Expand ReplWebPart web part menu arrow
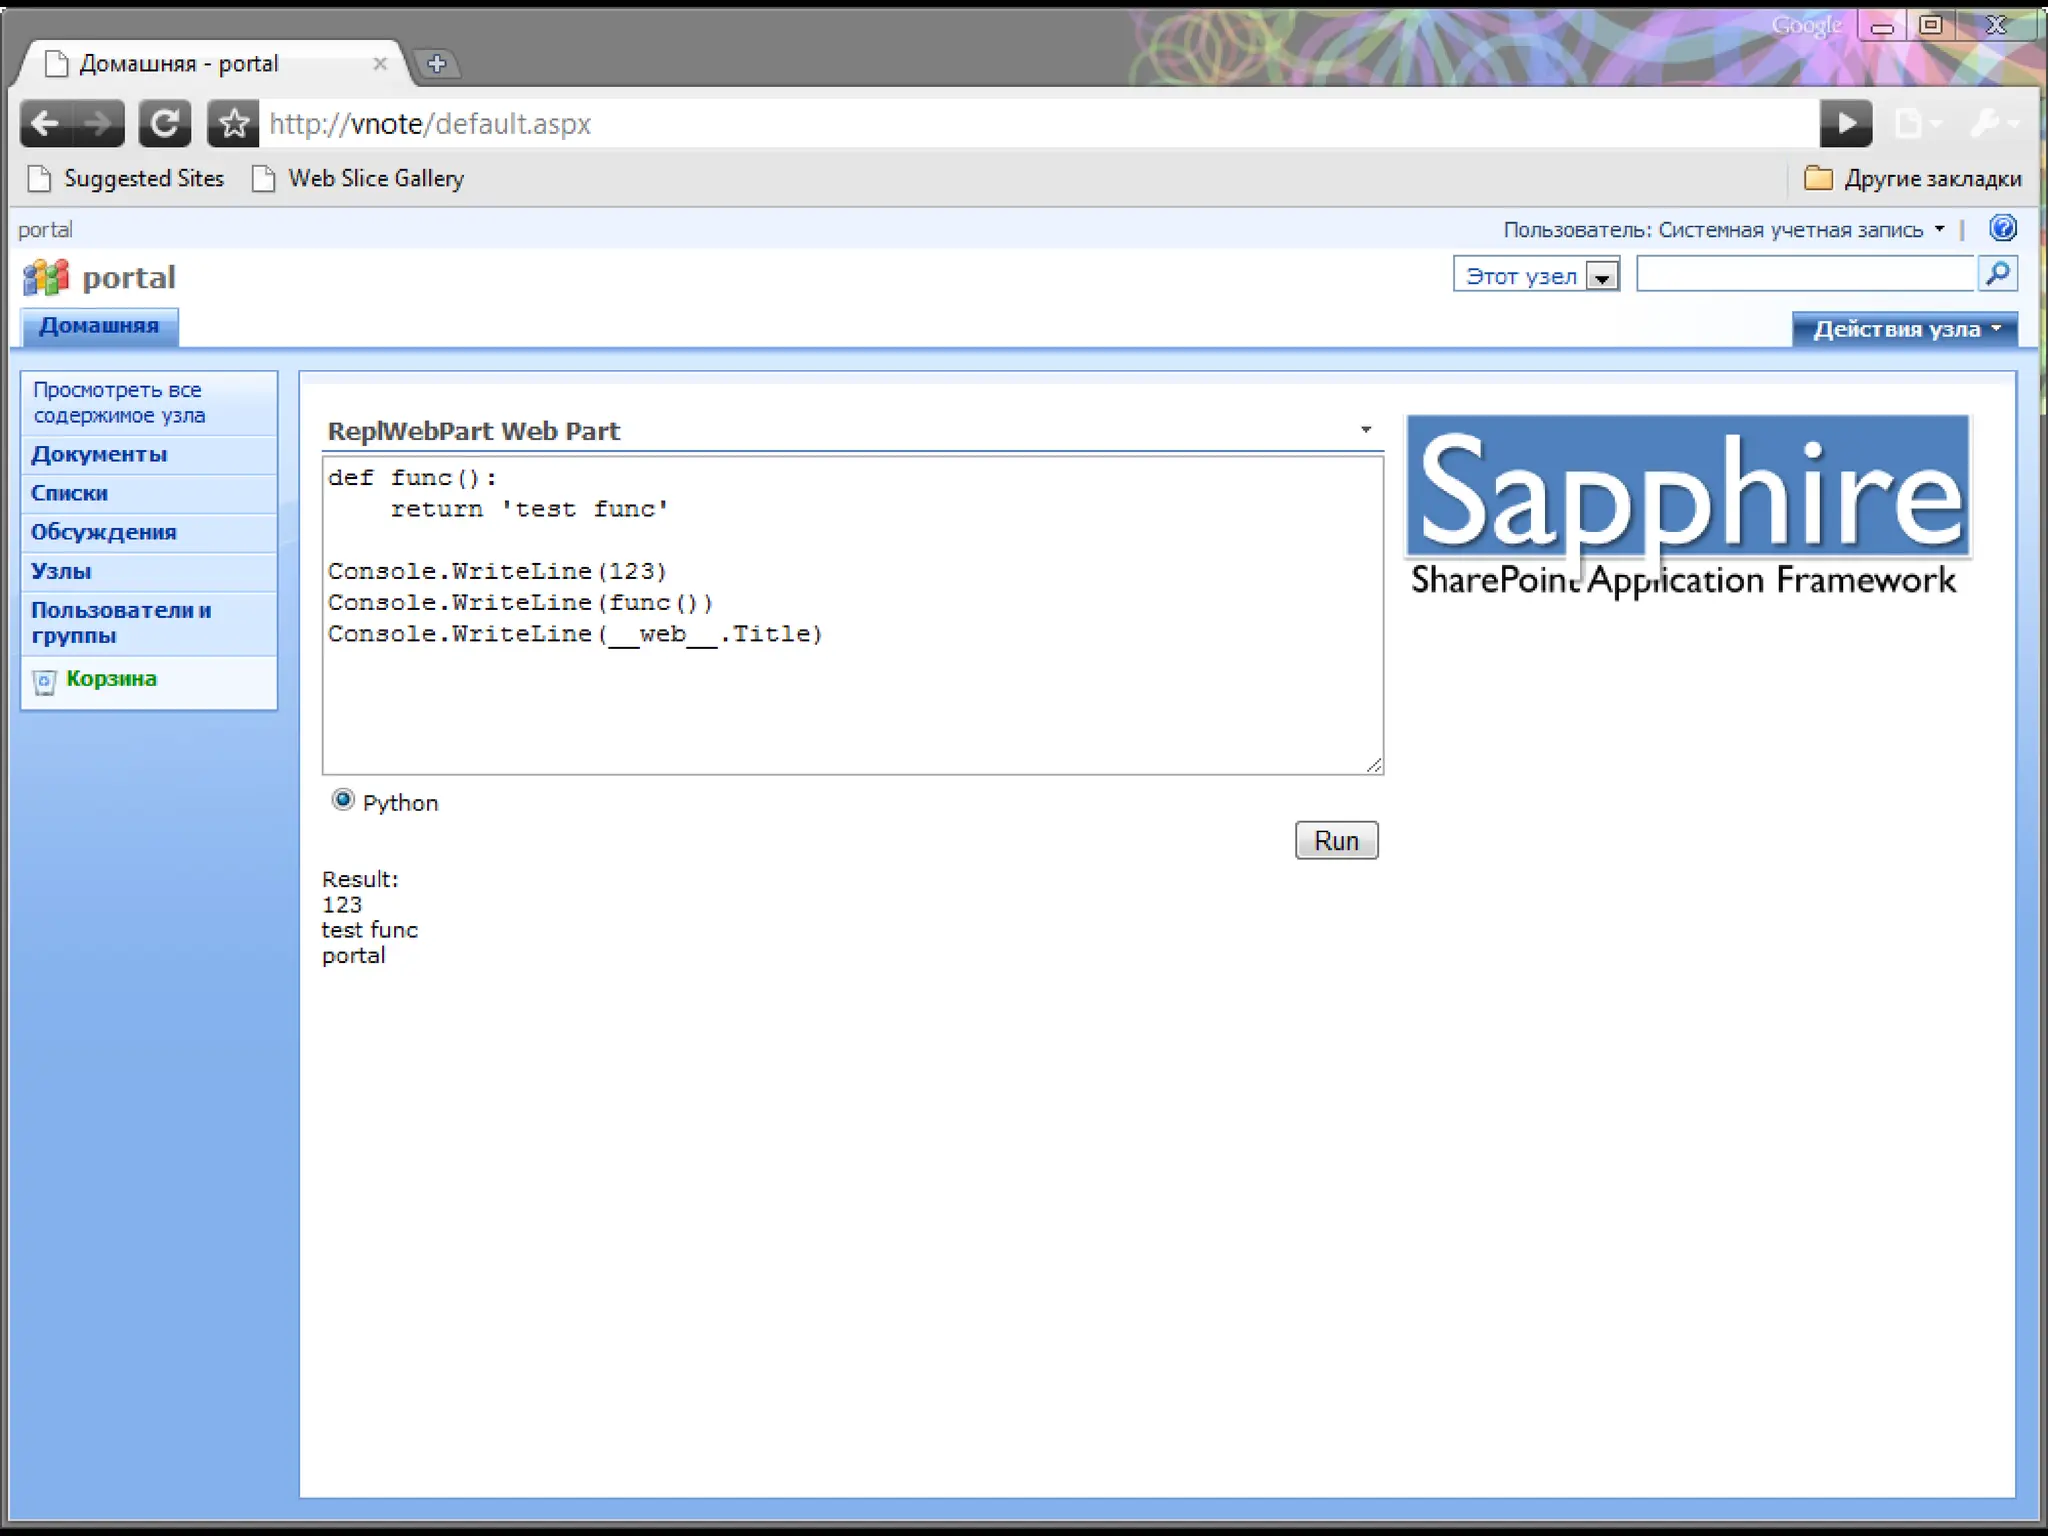 tap(1365, 430)
